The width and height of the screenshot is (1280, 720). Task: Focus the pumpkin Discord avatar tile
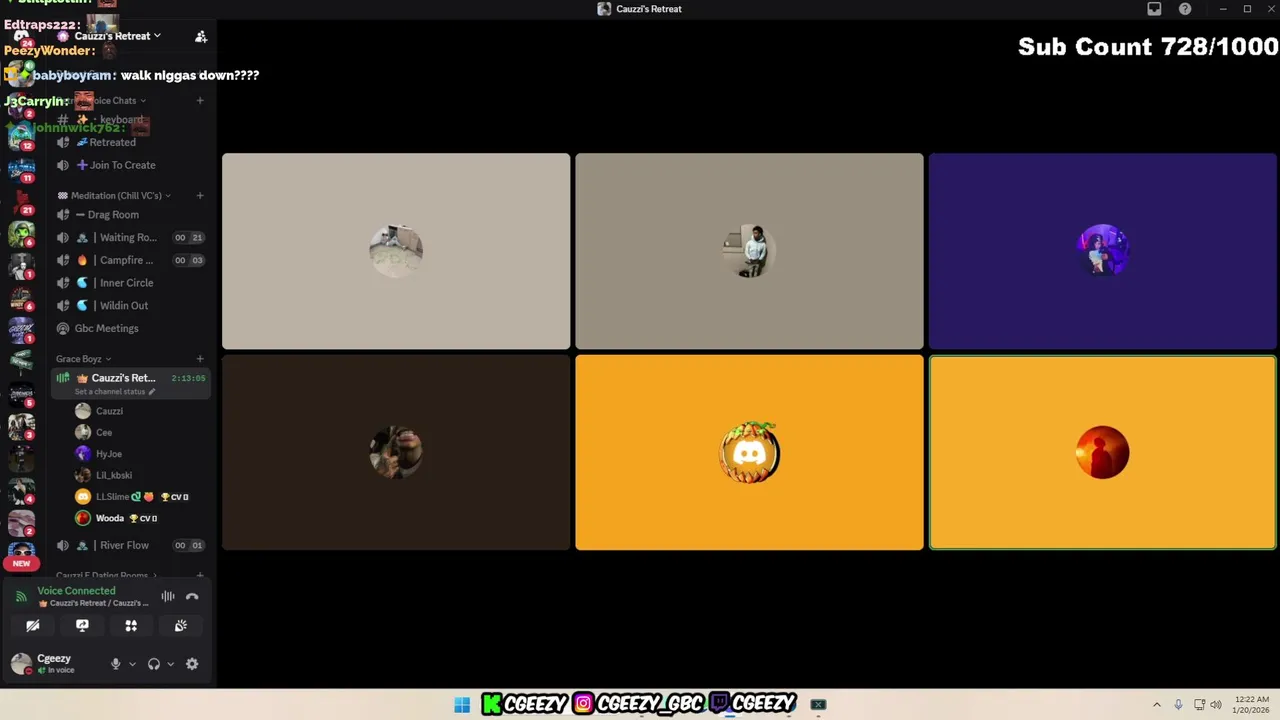[x=749, y=453]
